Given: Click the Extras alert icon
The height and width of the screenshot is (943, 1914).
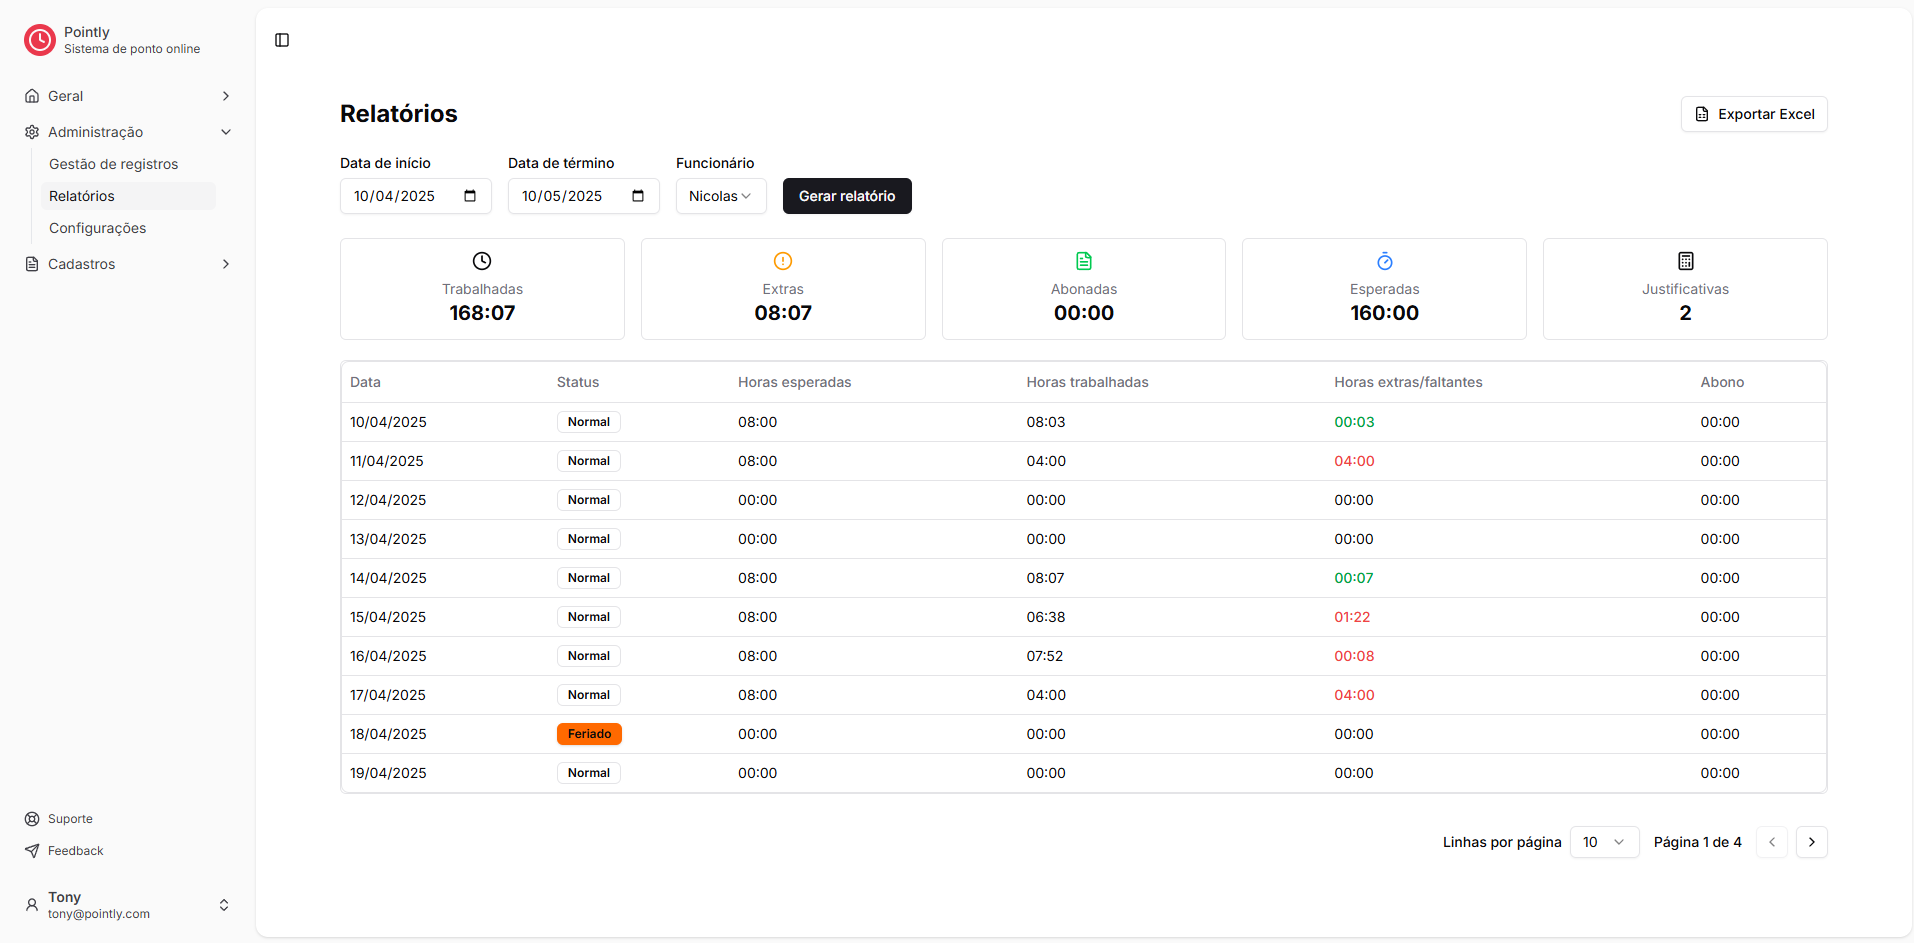Looking at the screenshot, I should (x=783, y=261).
